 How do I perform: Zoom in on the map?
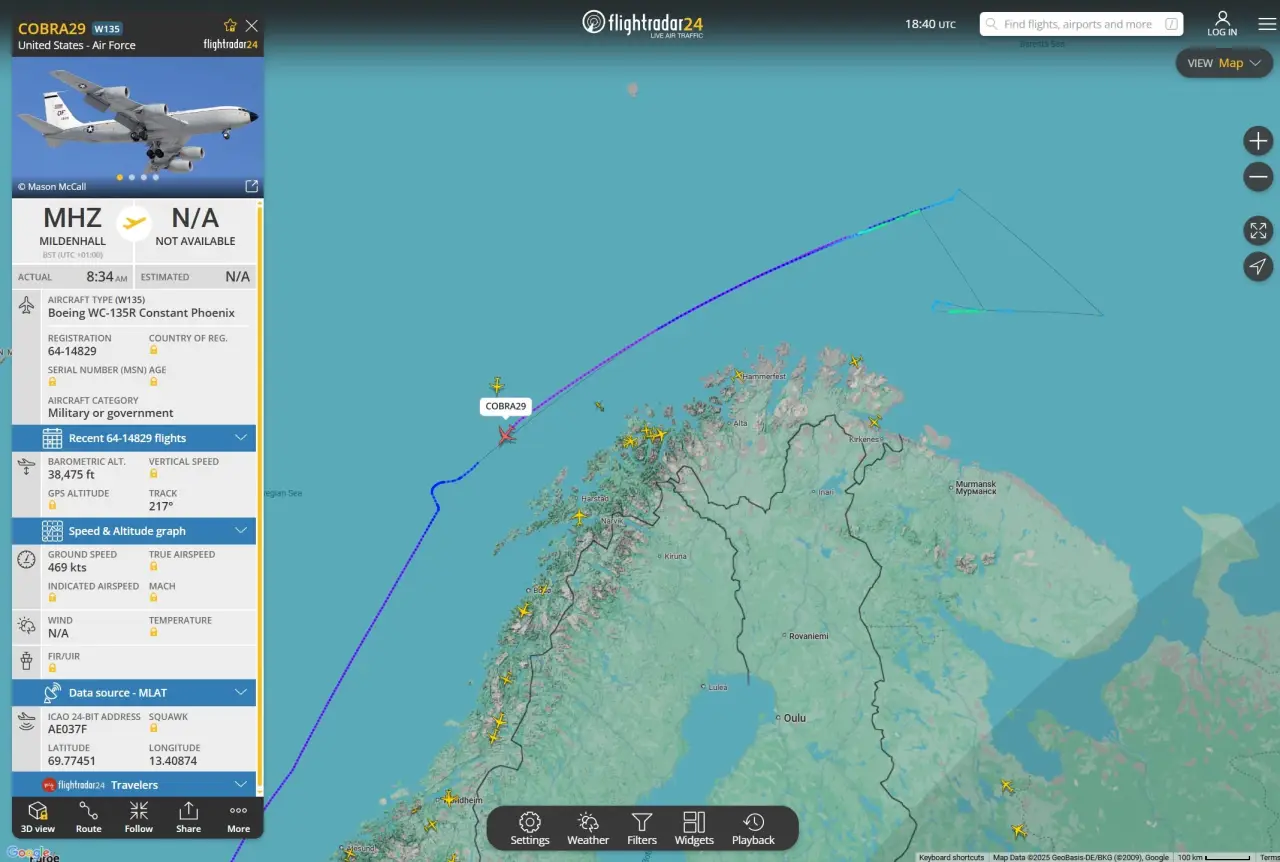click(x=1258, y=141)
